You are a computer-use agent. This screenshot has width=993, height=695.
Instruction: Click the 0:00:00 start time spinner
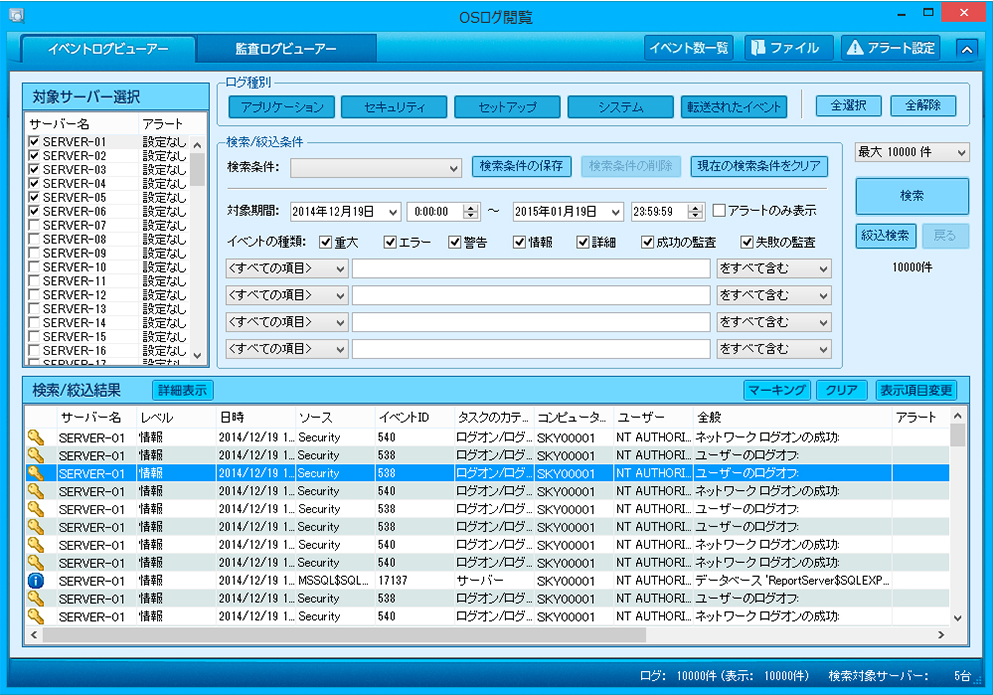click(x=471, y=212)
